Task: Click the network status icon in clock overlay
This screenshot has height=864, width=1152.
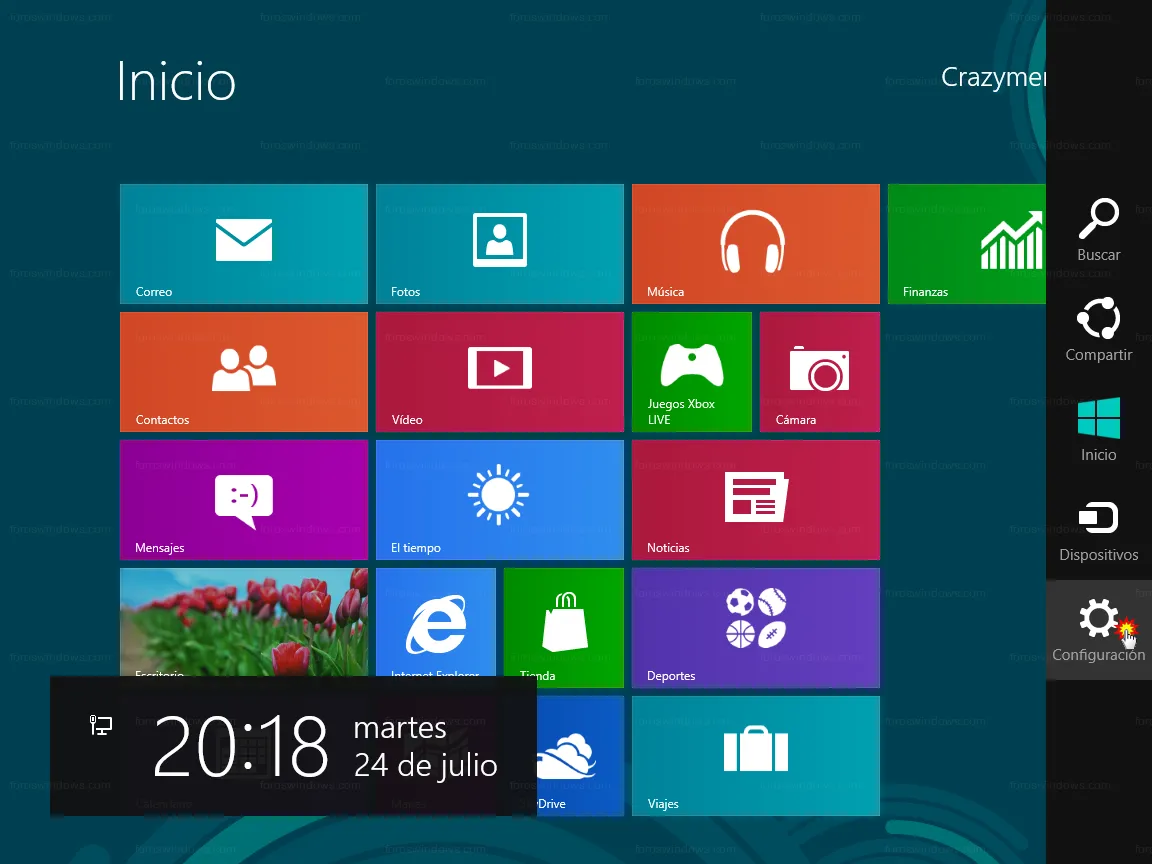Action: click(101, 725)
